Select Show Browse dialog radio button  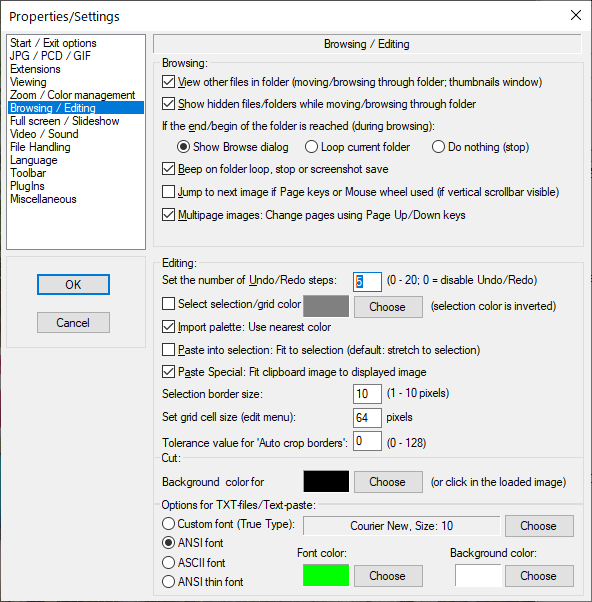click(x=183, y=147)
